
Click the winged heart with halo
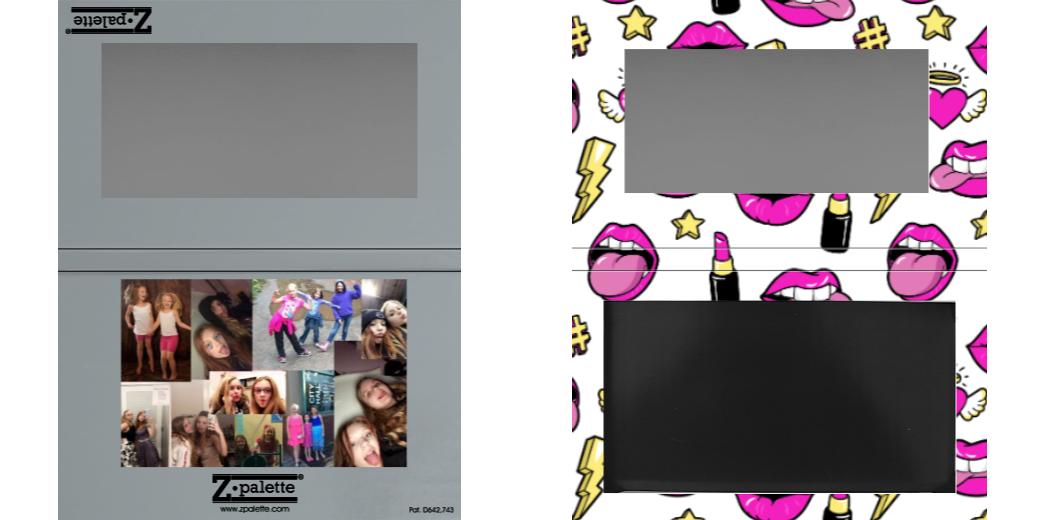948,100
